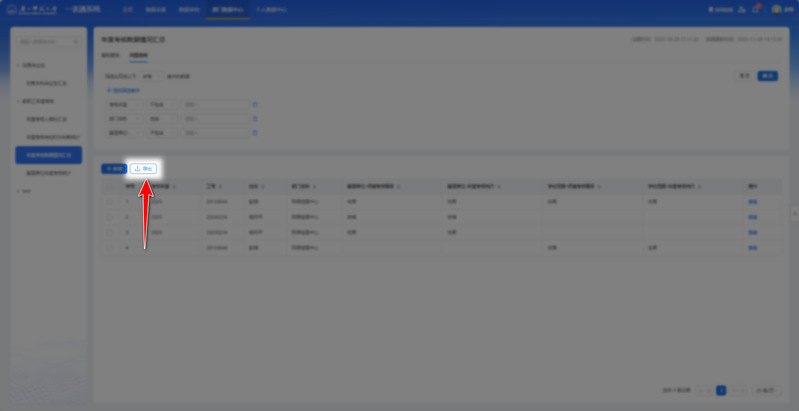Click the Export (导出) button above the table

[x=143, y=169]
